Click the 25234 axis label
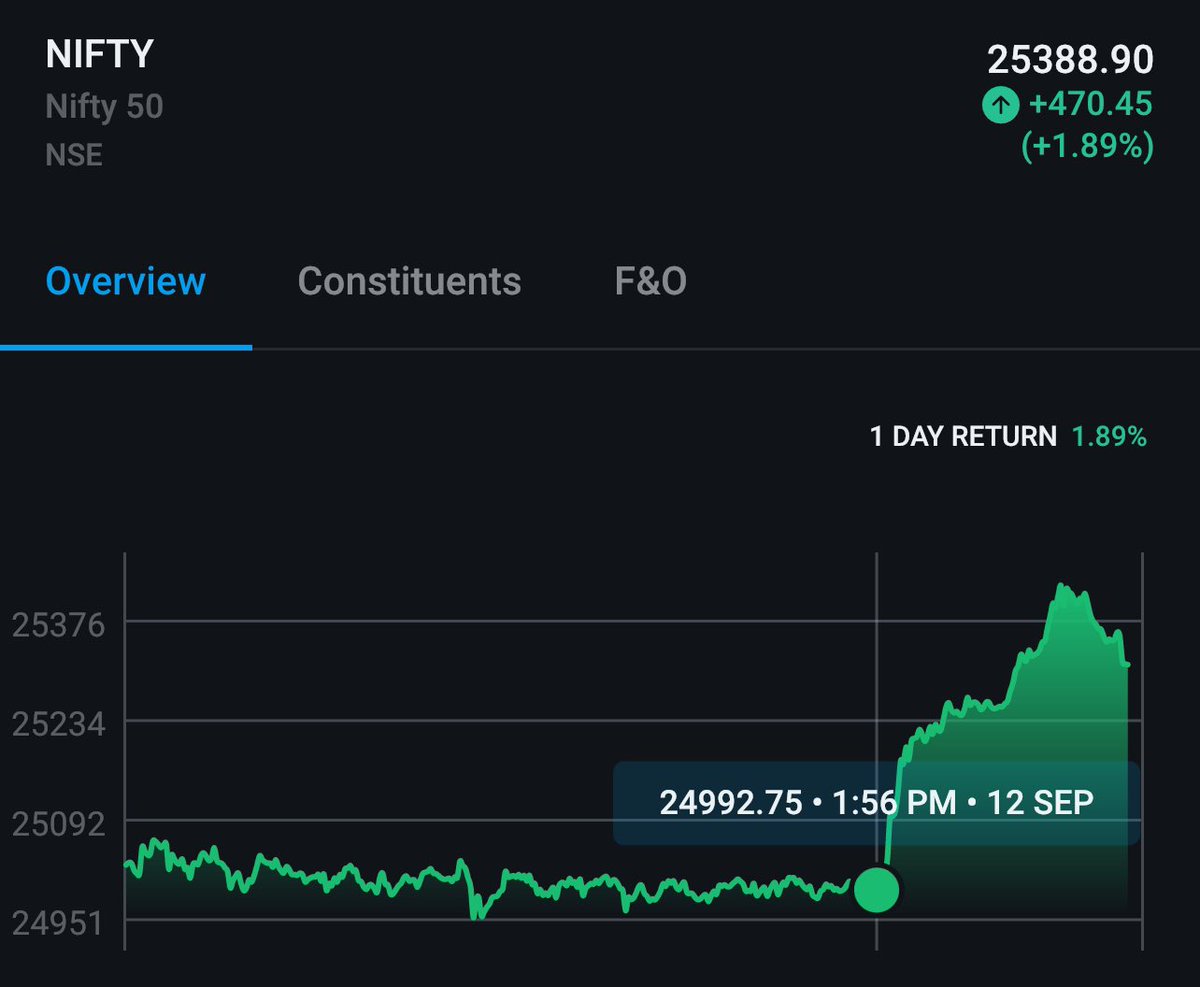 58,724
